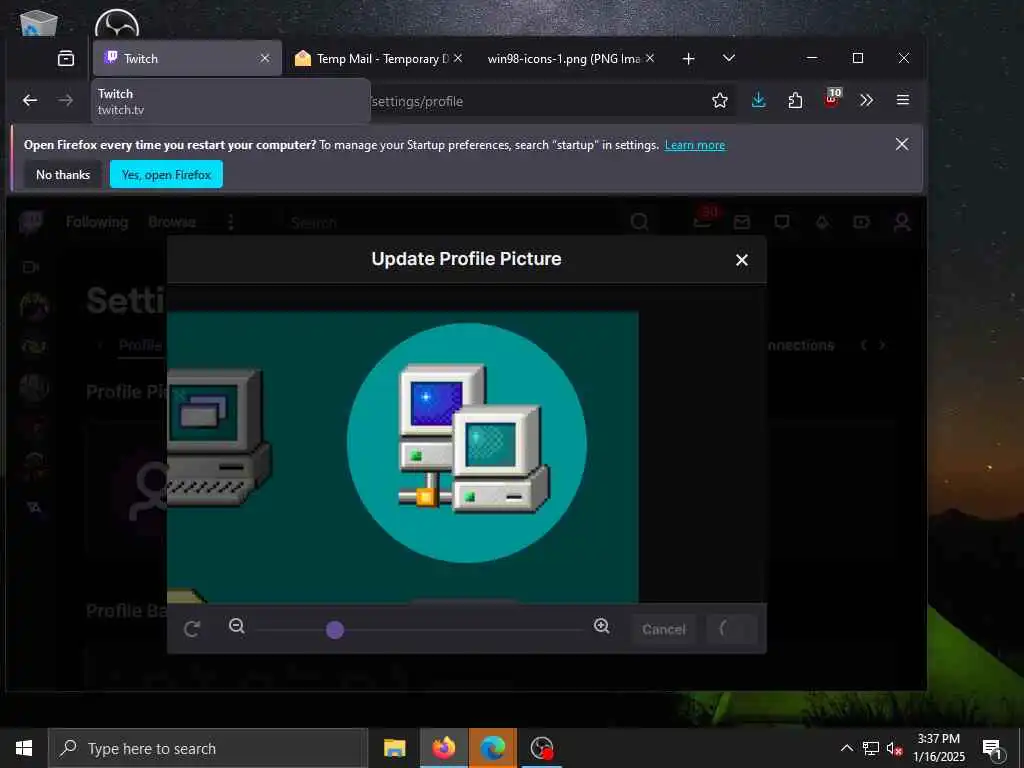This screenshot has width=1024, height=768.
Task: Open a new browser tab
Action: pos(688,58)
